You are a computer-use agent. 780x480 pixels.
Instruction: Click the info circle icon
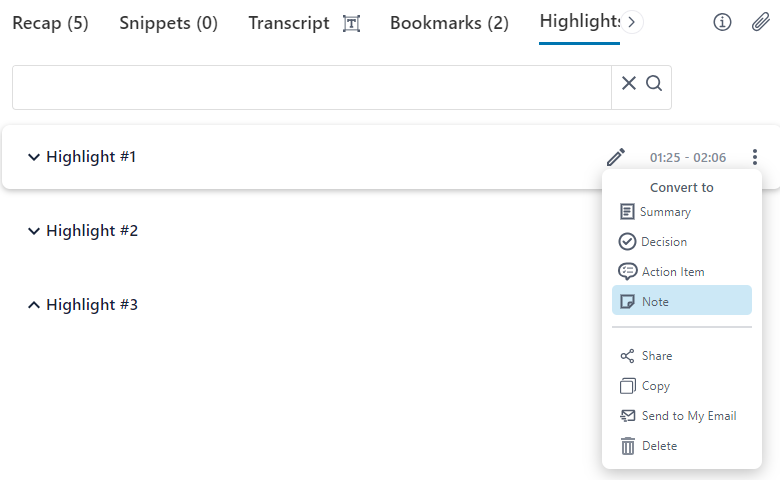[722, 23]
